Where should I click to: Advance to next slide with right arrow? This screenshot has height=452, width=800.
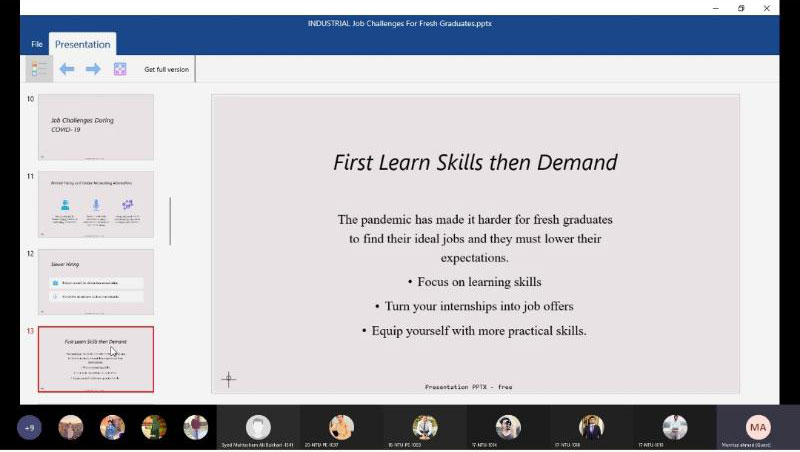tap(93, 69)
